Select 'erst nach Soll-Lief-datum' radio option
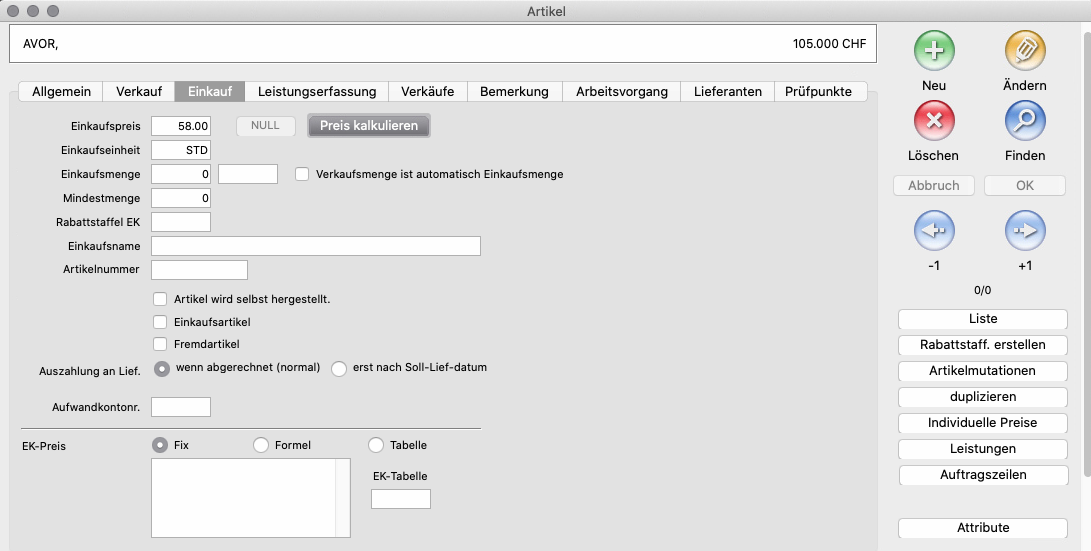The width and height of the screenshot is (1091, 551). coord(339,368)
